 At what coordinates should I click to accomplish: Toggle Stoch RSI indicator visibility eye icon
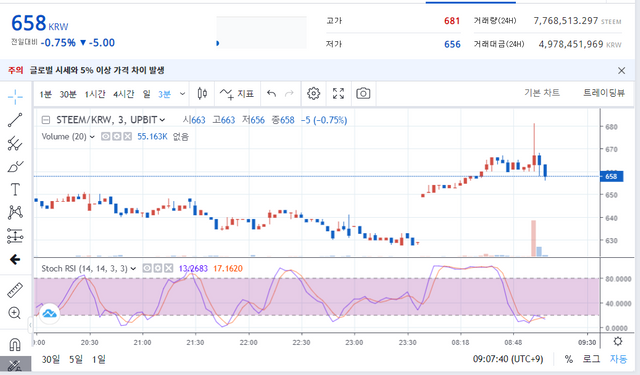click(147, 268)
